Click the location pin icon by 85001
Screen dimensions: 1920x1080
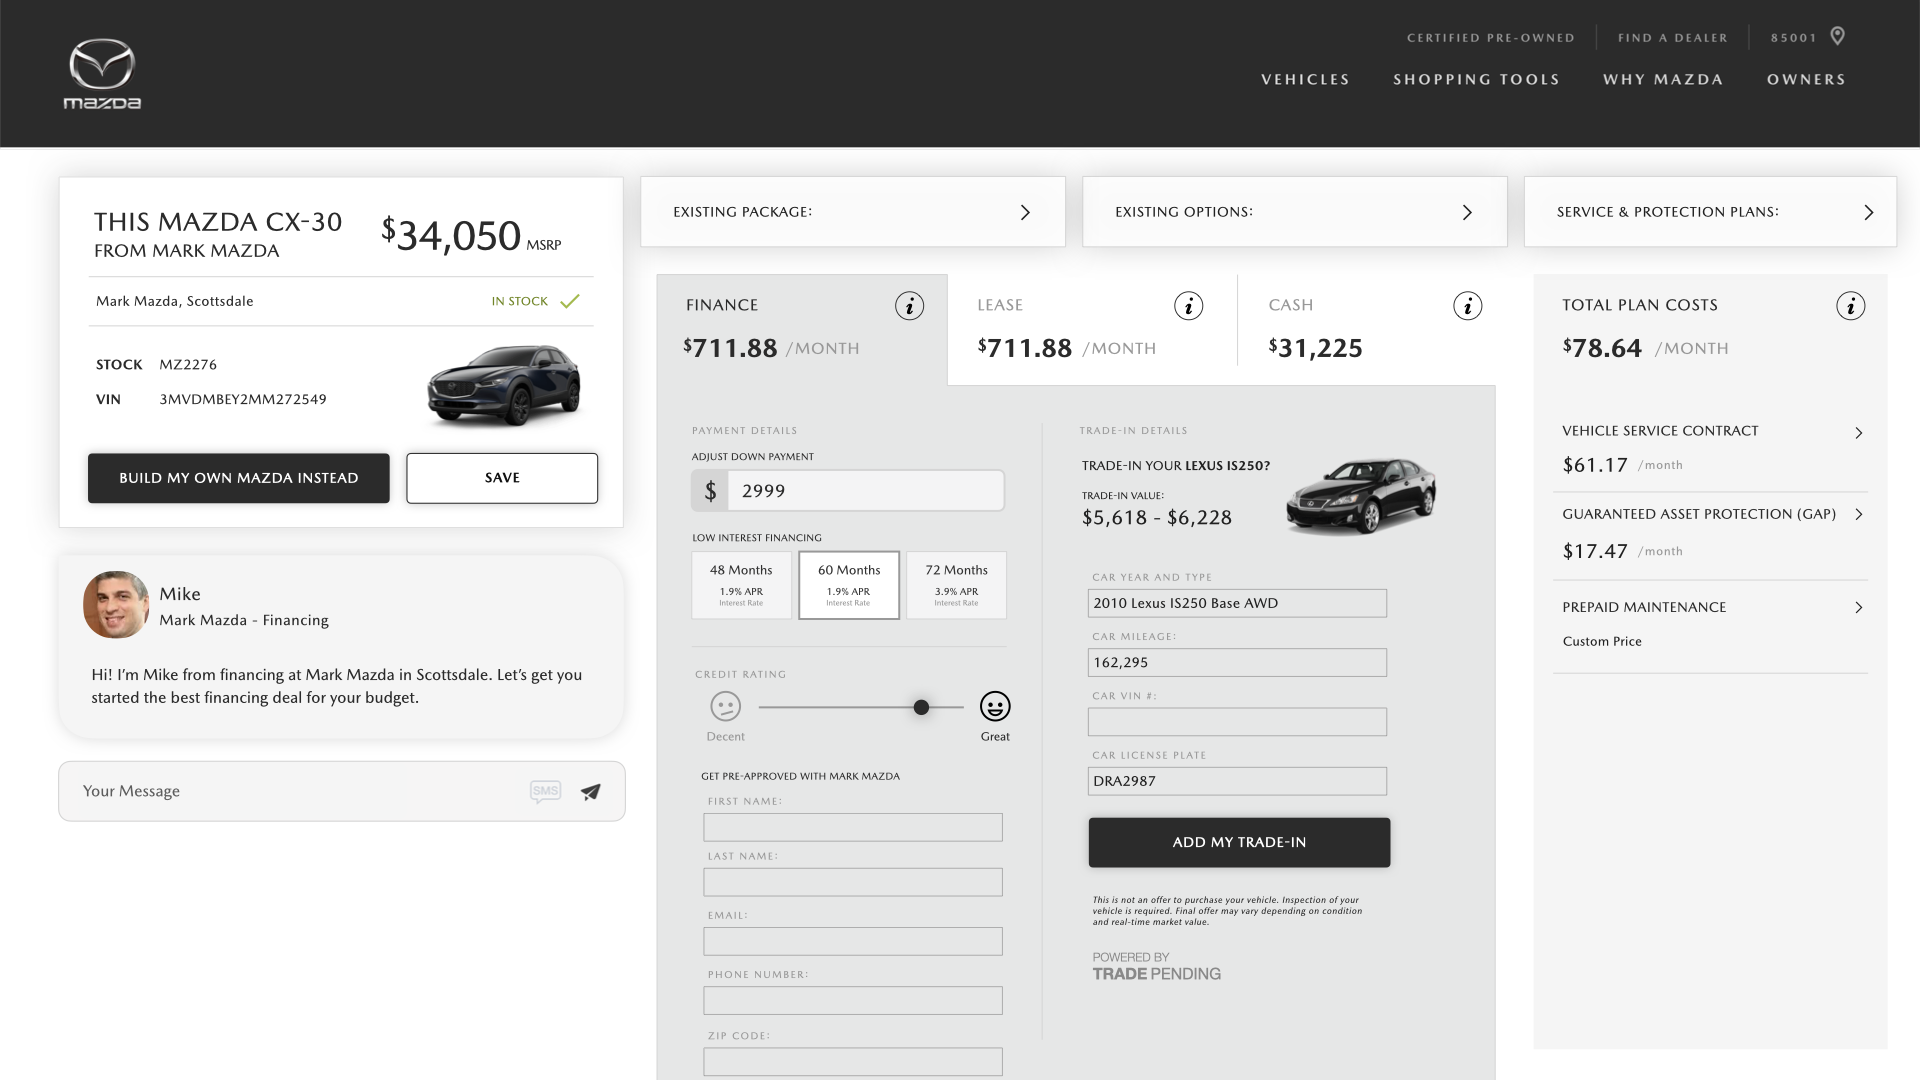click(1837, 36)
